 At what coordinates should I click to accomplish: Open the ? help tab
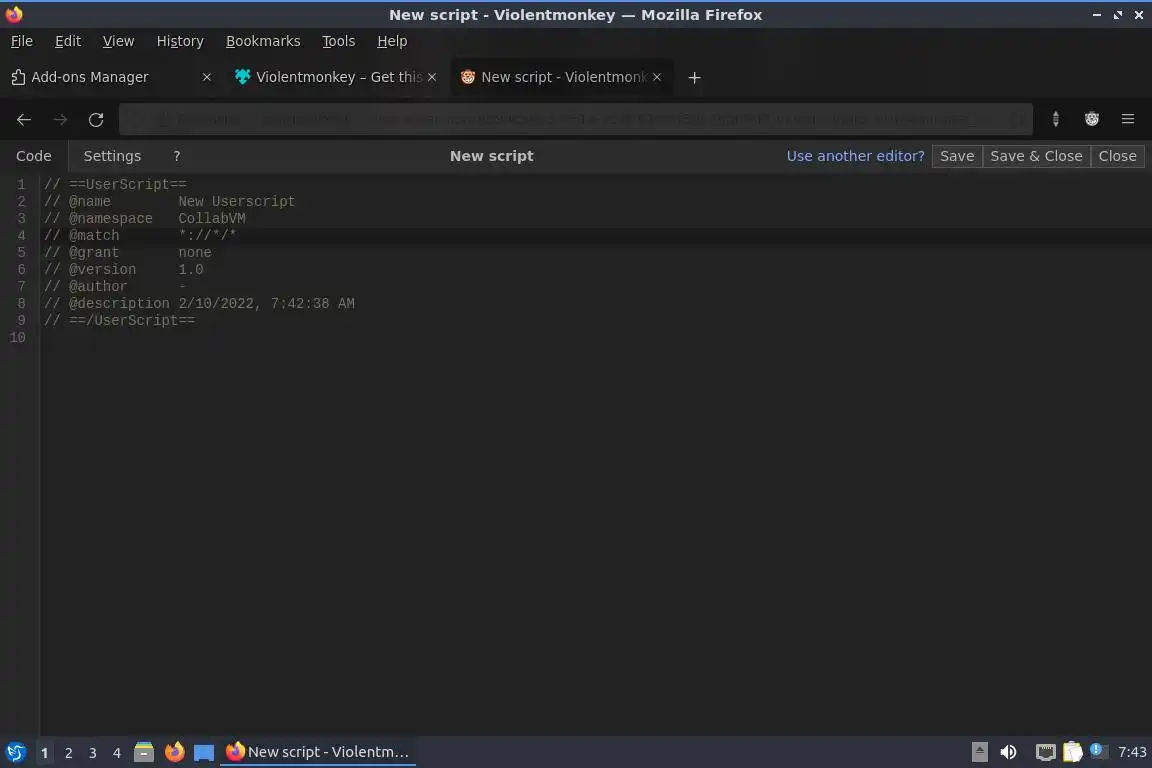tap(176, 156)
